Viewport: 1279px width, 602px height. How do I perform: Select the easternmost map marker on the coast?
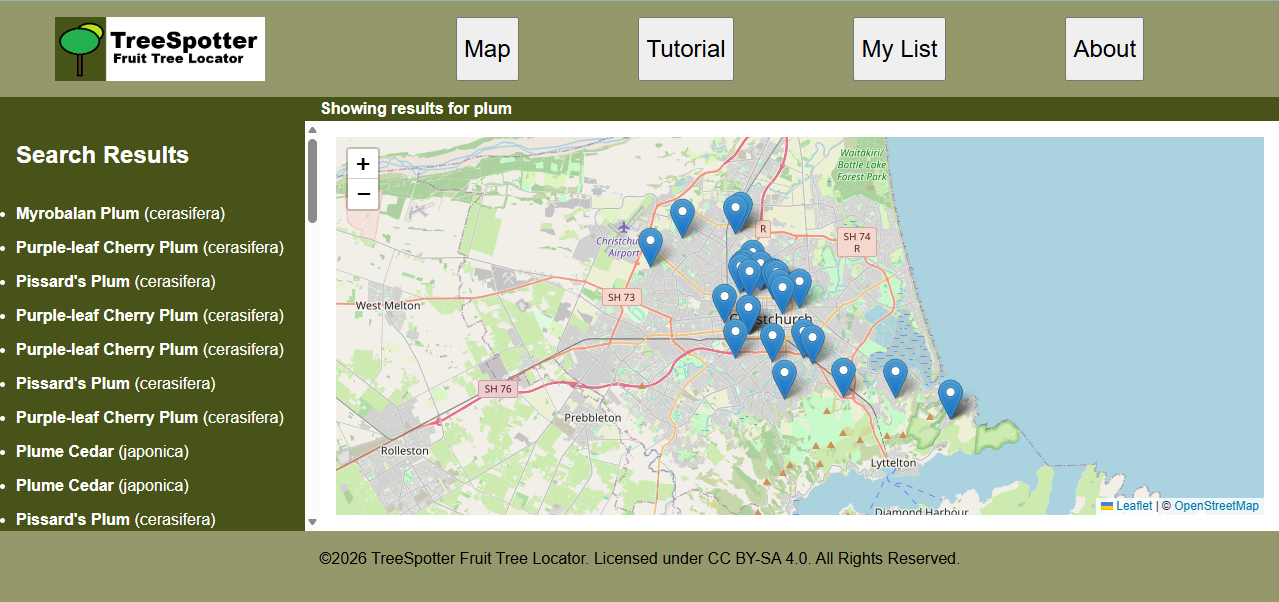[x=950, y=399]
